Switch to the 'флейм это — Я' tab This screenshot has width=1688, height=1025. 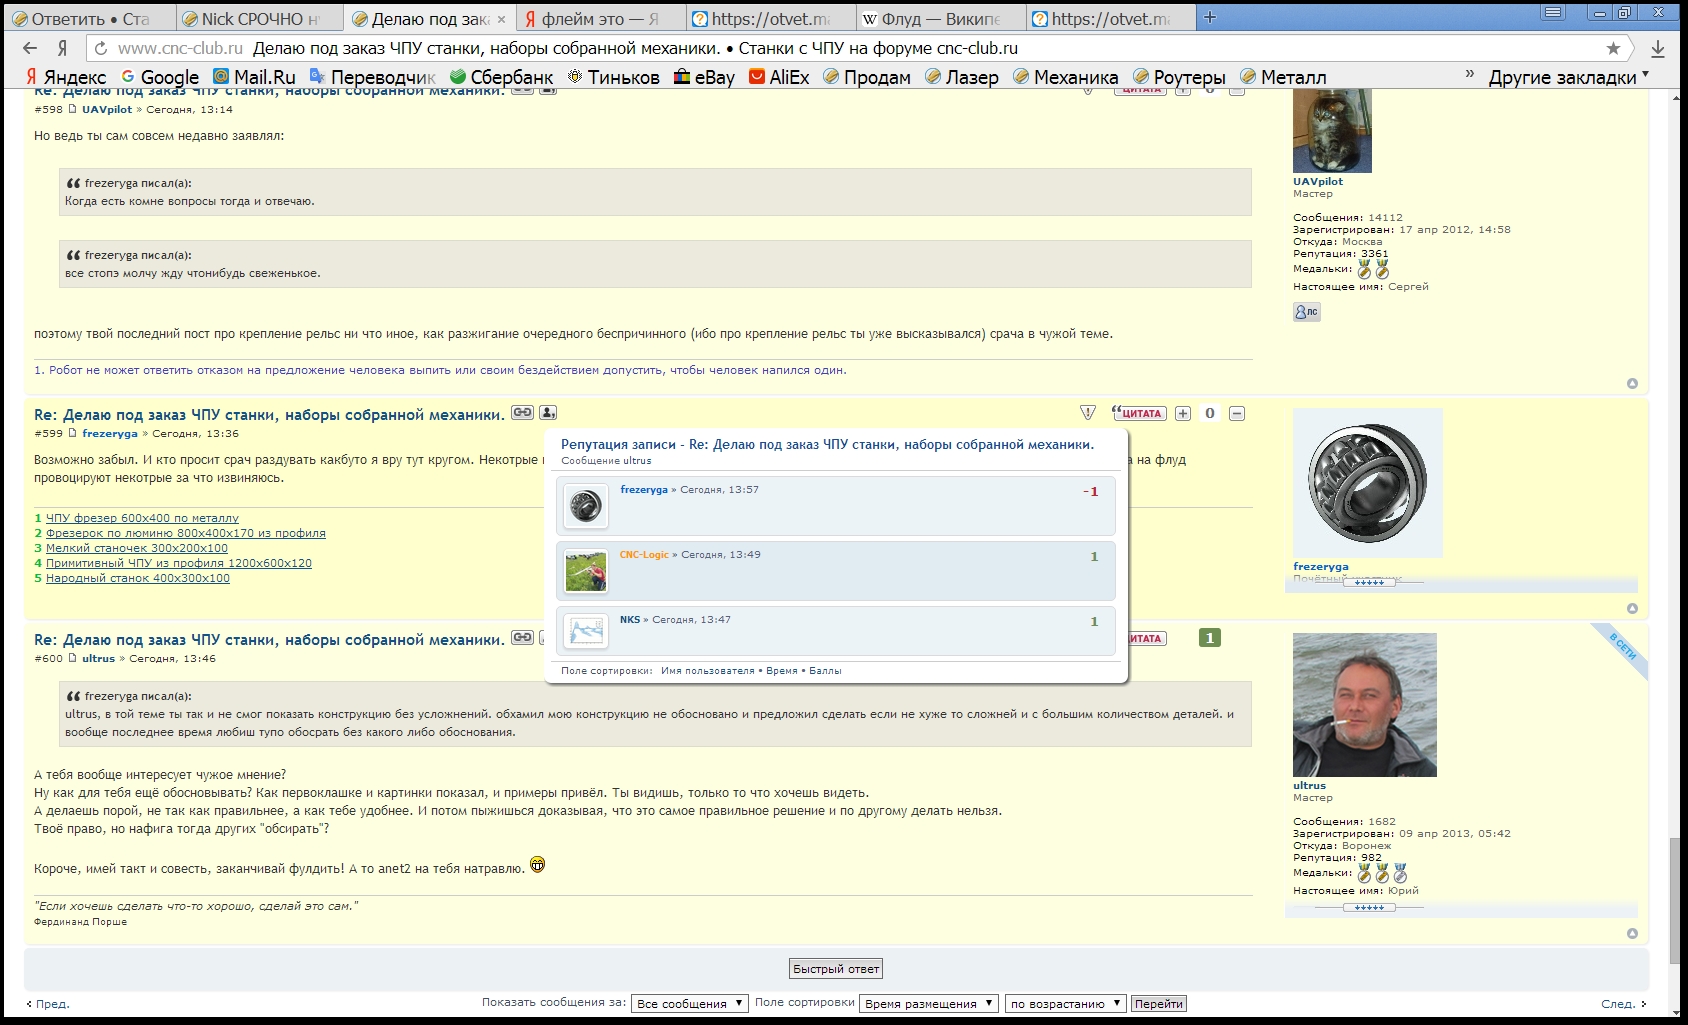point(602,18)
